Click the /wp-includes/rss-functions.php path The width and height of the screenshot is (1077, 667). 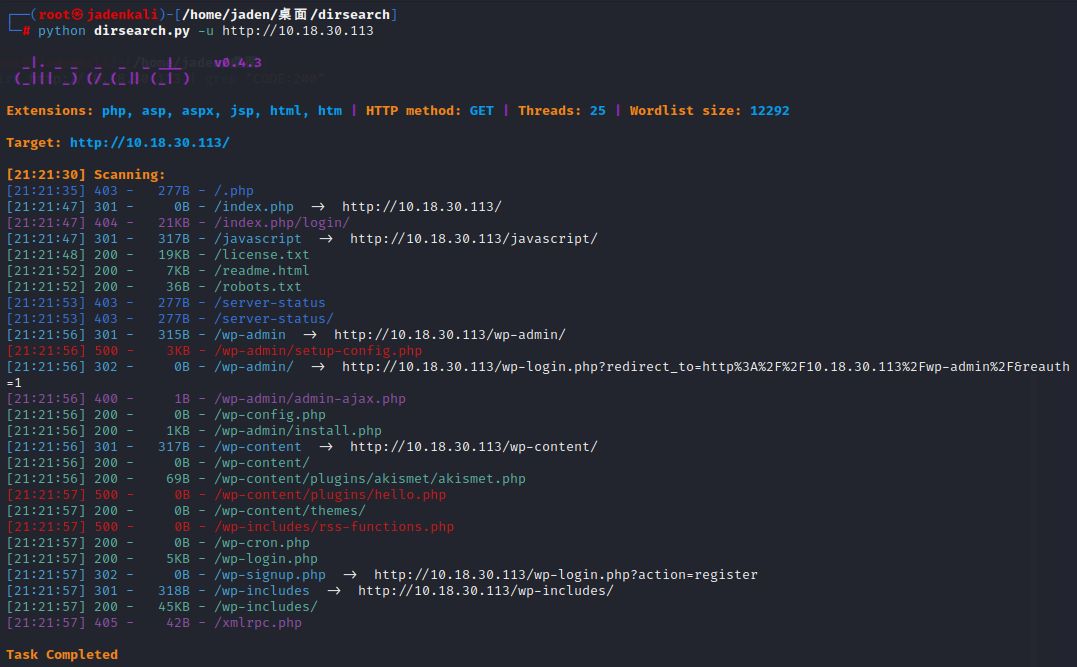(333, 527)
